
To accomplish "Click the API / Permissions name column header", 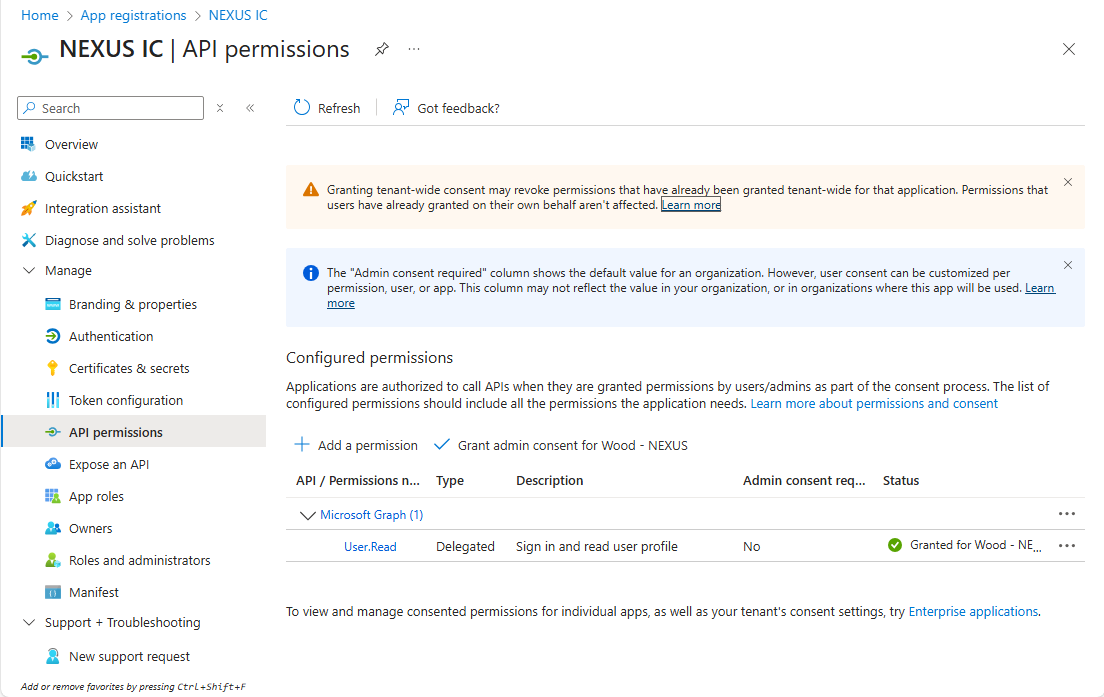I will [358, 480].
